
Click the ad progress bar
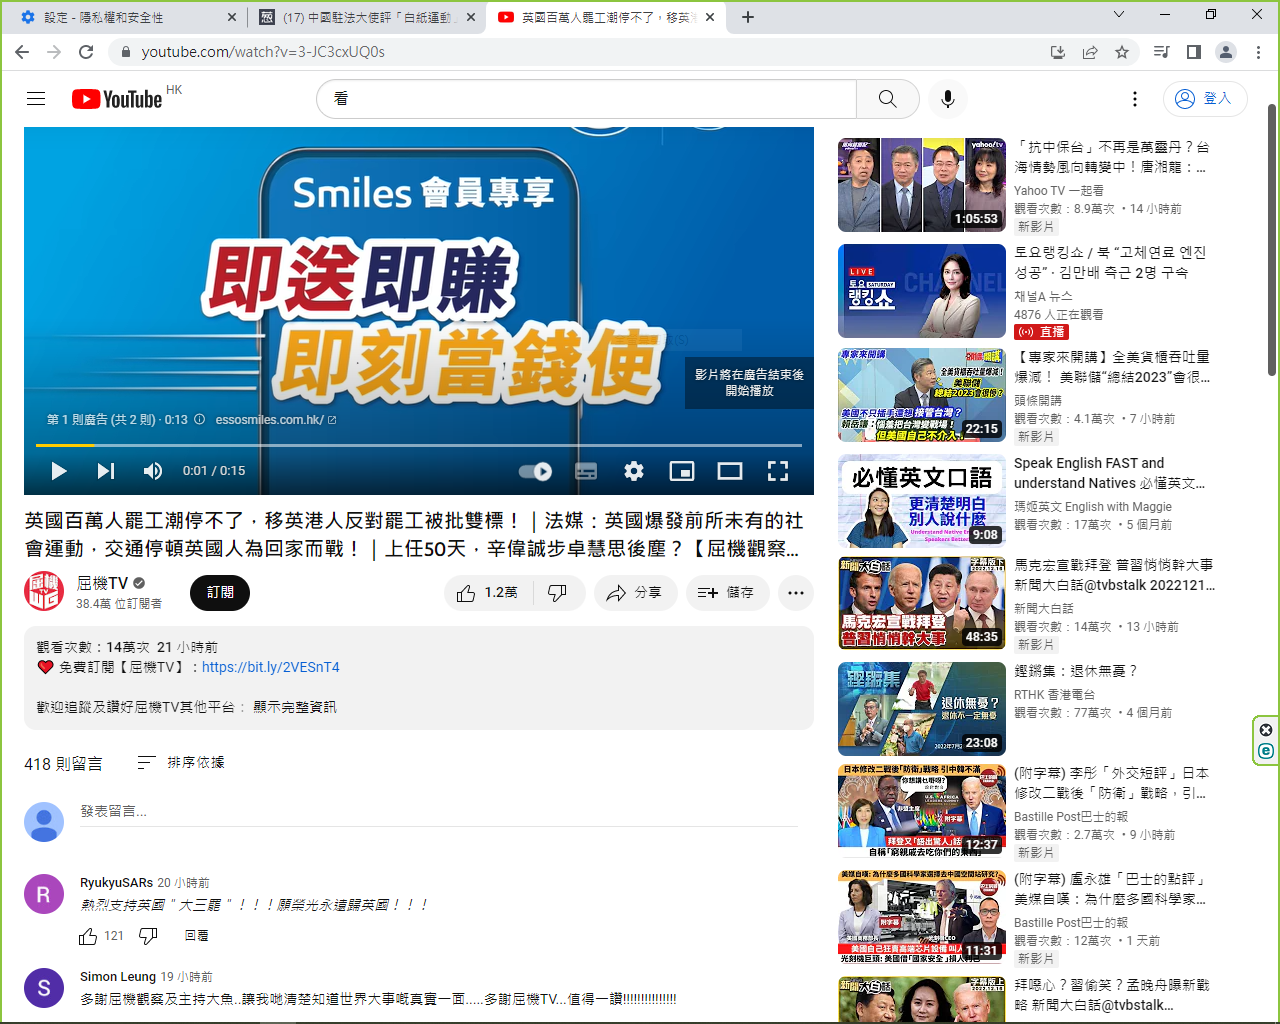419,445
